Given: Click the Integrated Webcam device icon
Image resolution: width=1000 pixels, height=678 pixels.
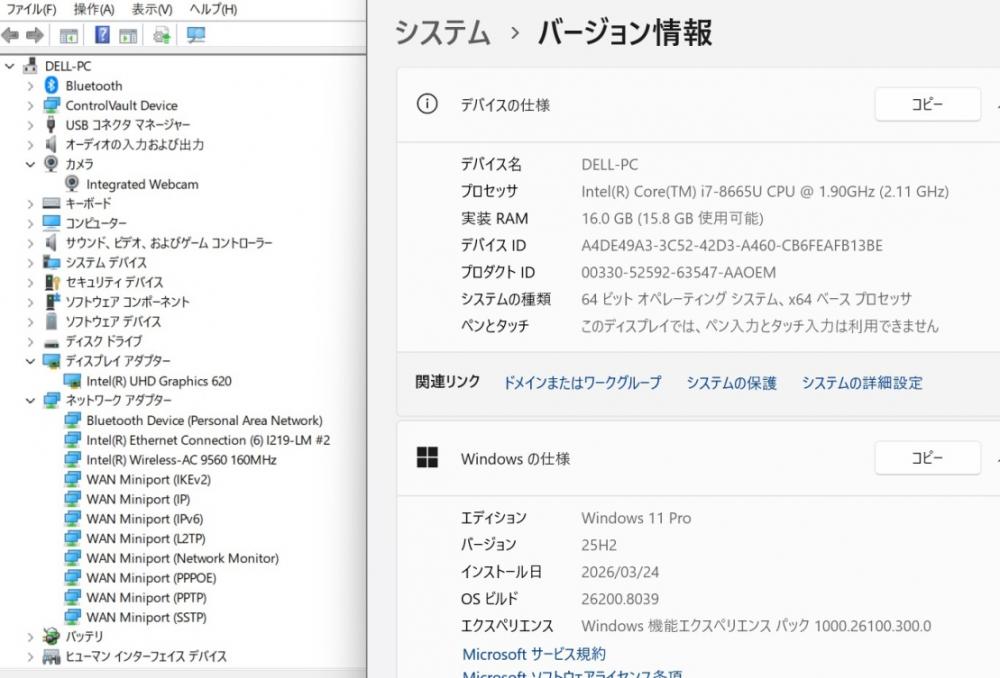Looking at the screenshot, I should 72,184.
